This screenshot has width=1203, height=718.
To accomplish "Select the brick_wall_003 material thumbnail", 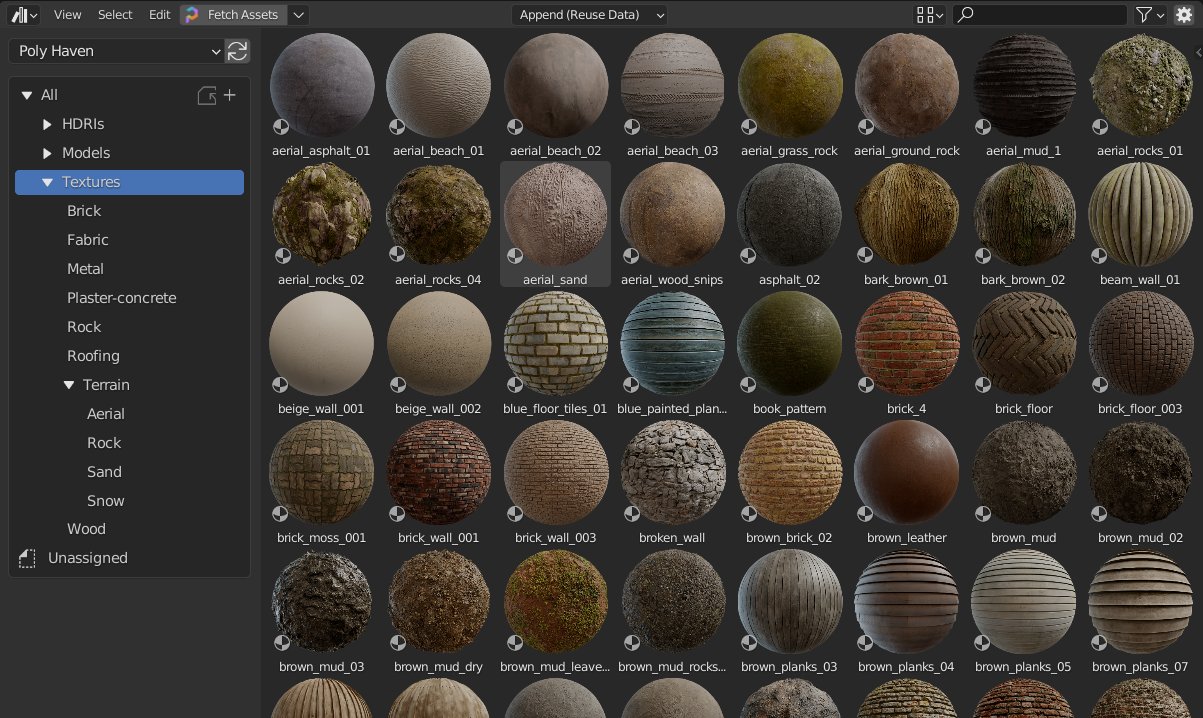I will pos(556,471).
